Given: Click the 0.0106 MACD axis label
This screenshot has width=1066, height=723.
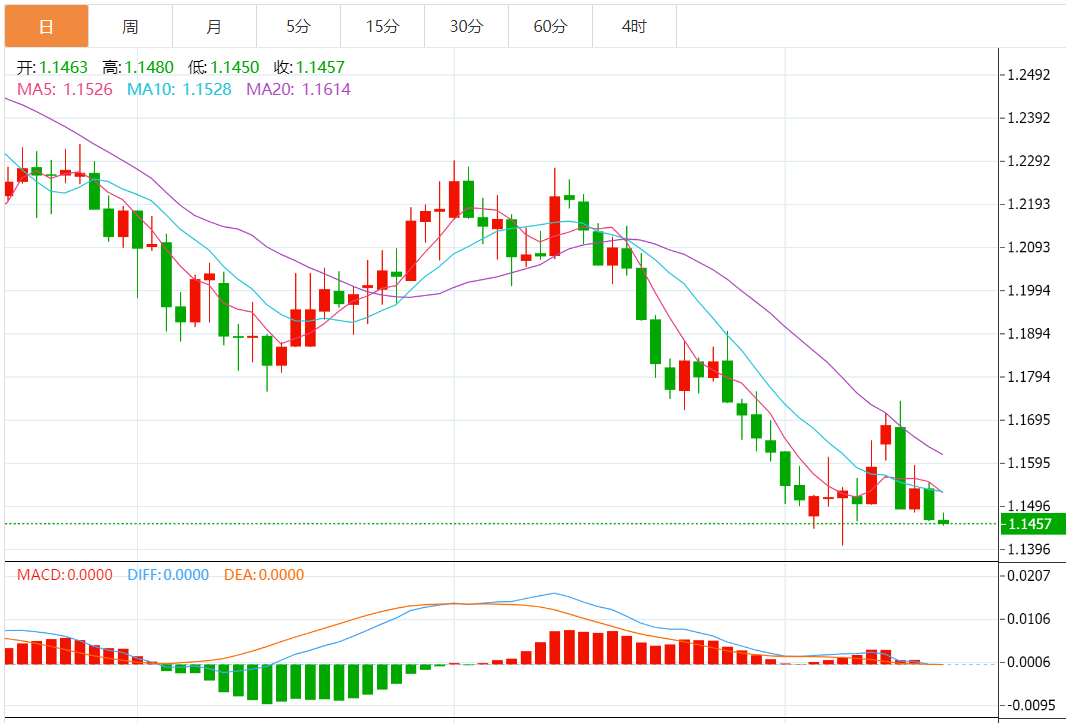Looking at the screenshot, I should tap(1030, 619).
